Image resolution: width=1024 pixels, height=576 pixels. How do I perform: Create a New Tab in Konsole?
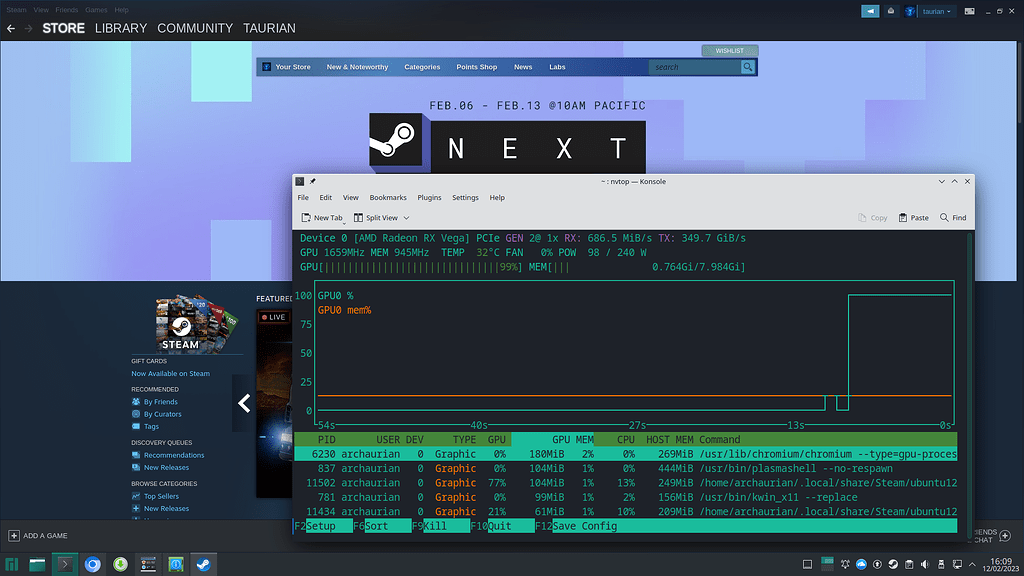click(322, 217)
